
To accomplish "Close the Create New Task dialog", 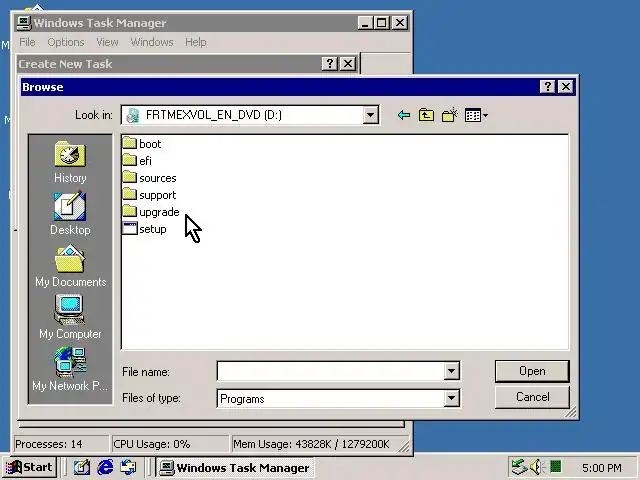I will point(348,64).
